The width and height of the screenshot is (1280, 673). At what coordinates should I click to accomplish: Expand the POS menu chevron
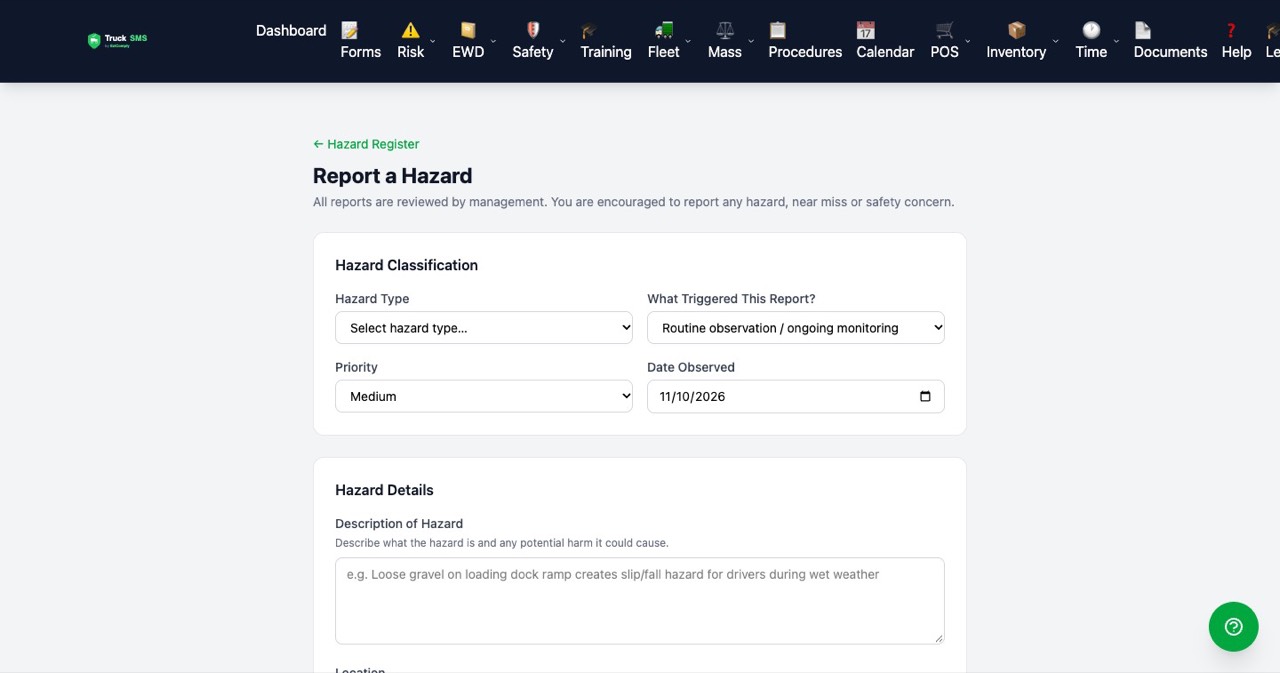tap(968, 41)
